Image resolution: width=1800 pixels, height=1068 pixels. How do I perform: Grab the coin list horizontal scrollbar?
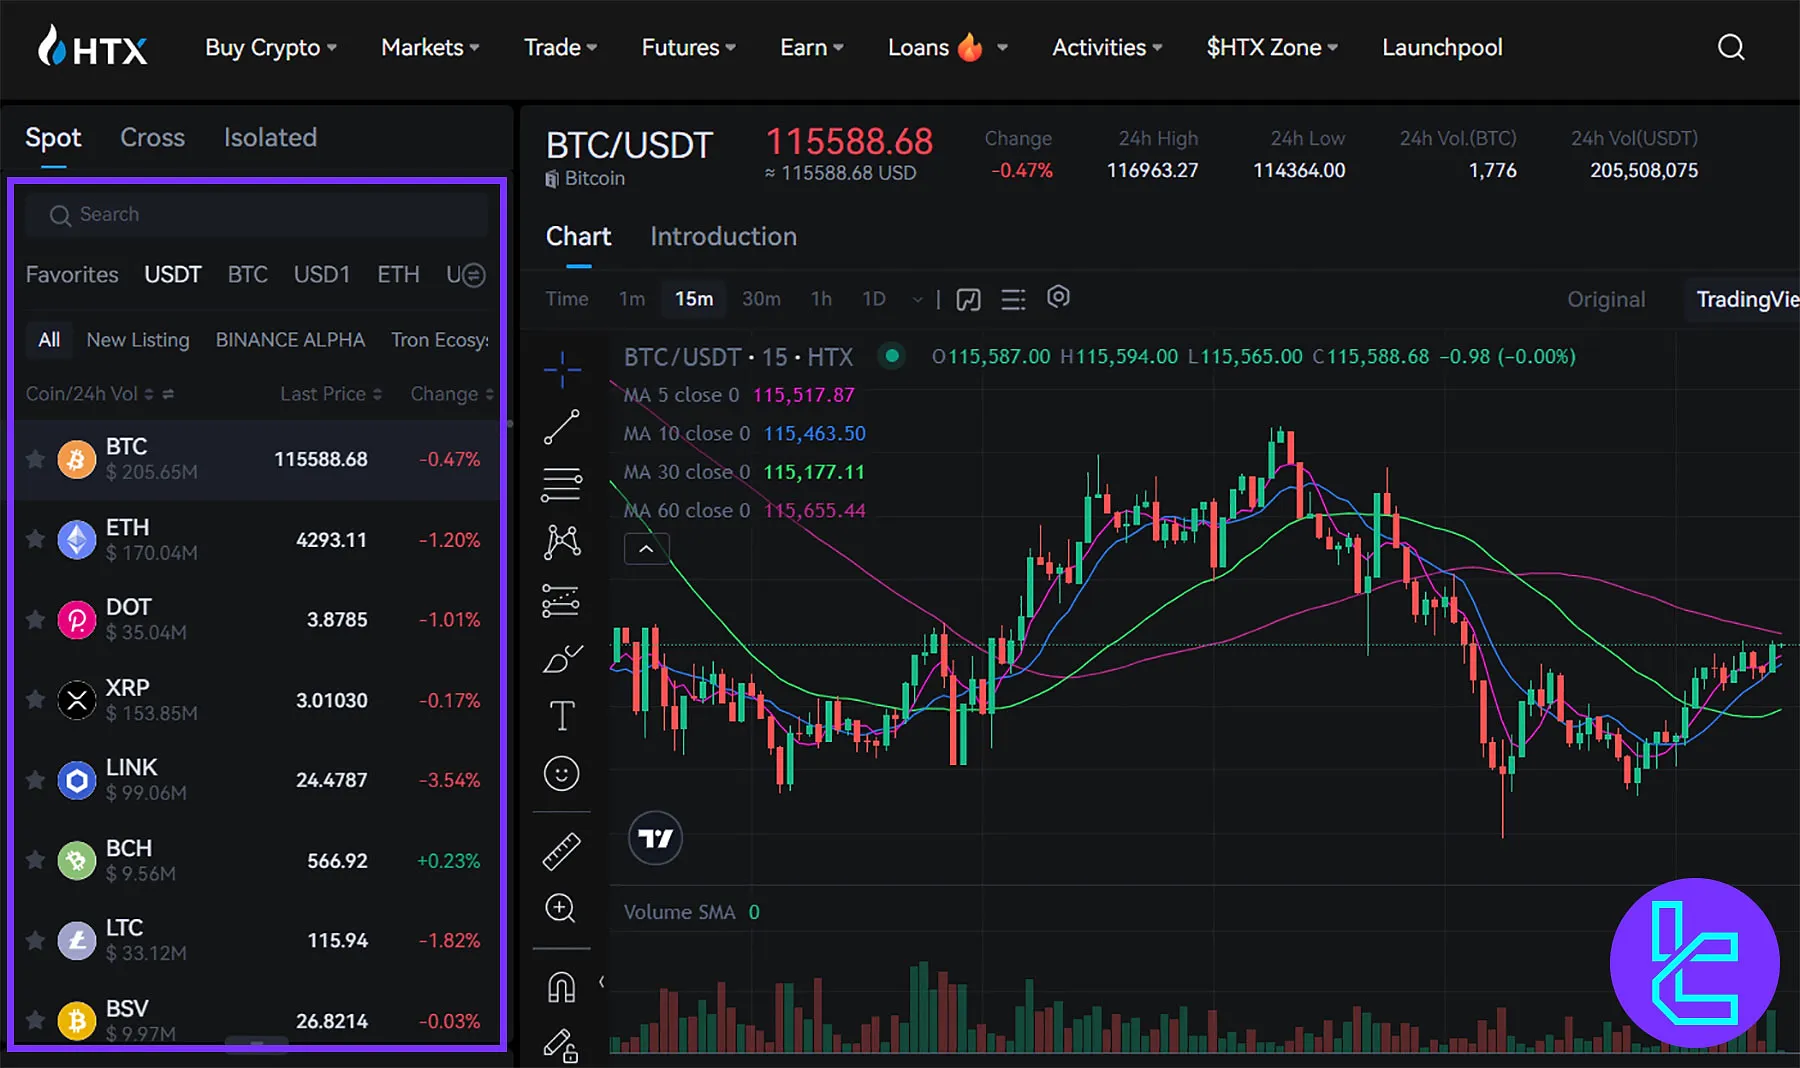[257, 1045]
